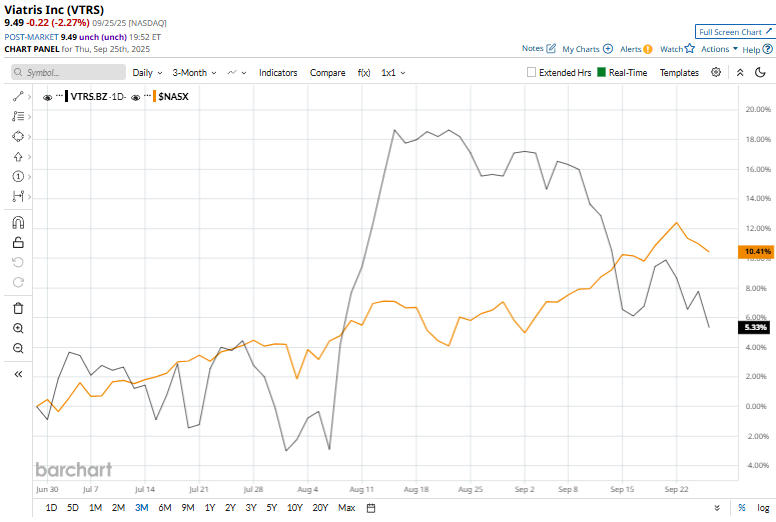
Task: Open the Templates menu
Action: pyautogui.click(x=679, y=73)
